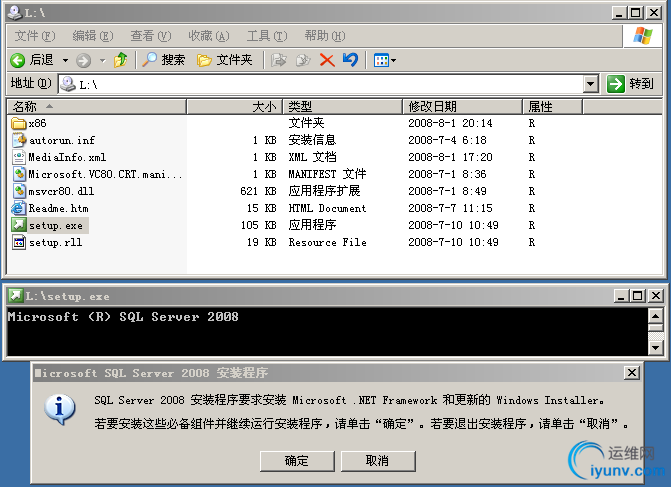
Task: Click the 取消 button in installer dialog
Action: [378, 461]
